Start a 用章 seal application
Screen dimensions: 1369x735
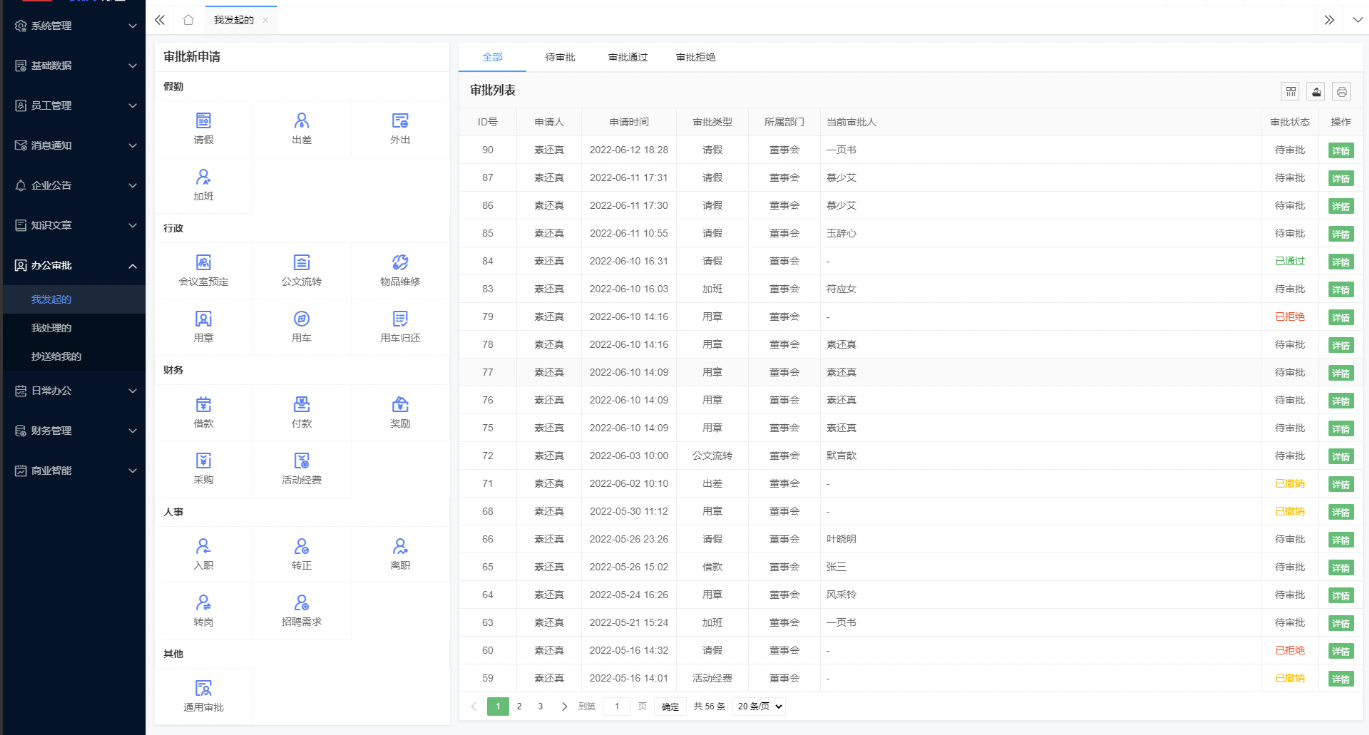(203, 319)
